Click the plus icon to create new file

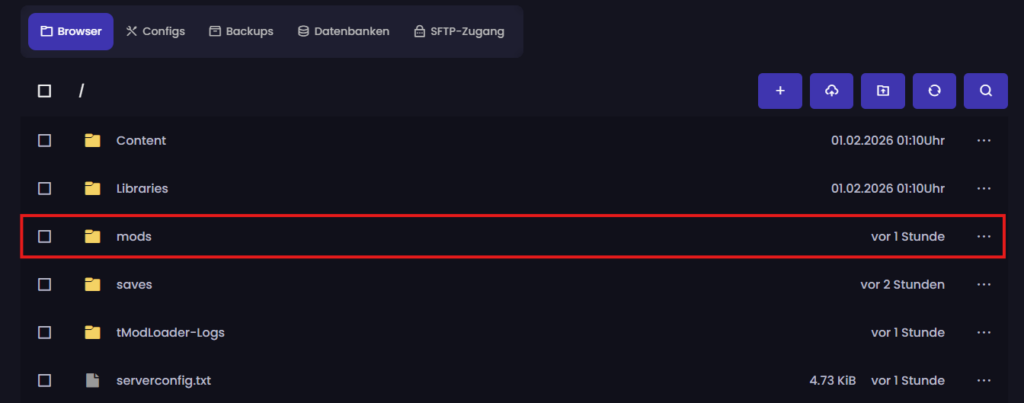tap(780, 91)
